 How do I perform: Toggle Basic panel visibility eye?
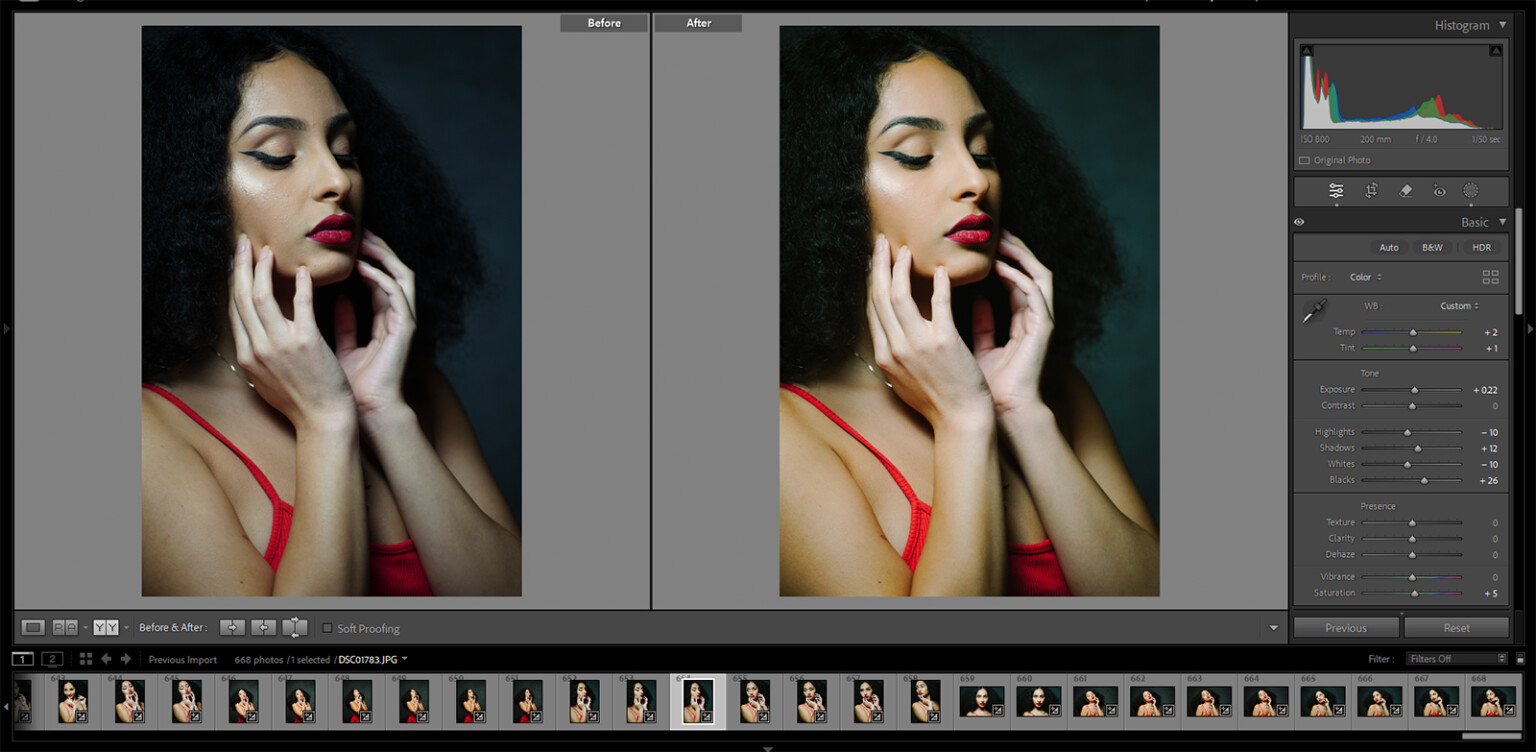1299,222
